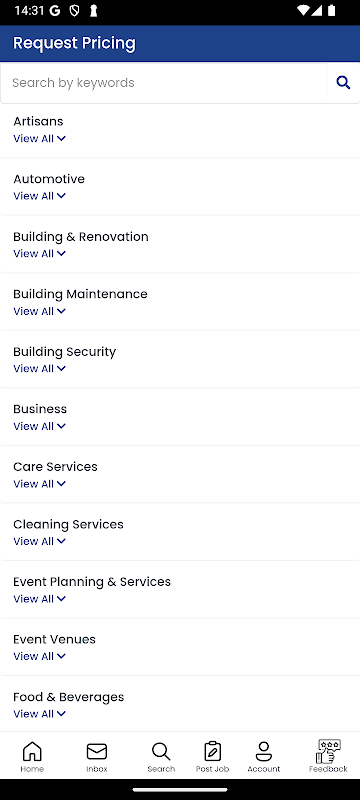Go to the Search tab magnifier icon
This screenshot has height=800, width=360.
pyautogui.click(x=161, y=751)
